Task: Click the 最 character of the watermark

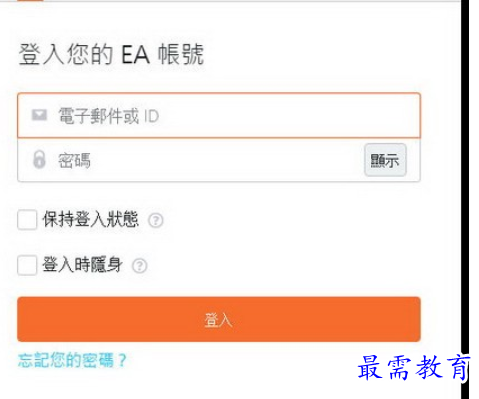Action: tap(370, 367)
